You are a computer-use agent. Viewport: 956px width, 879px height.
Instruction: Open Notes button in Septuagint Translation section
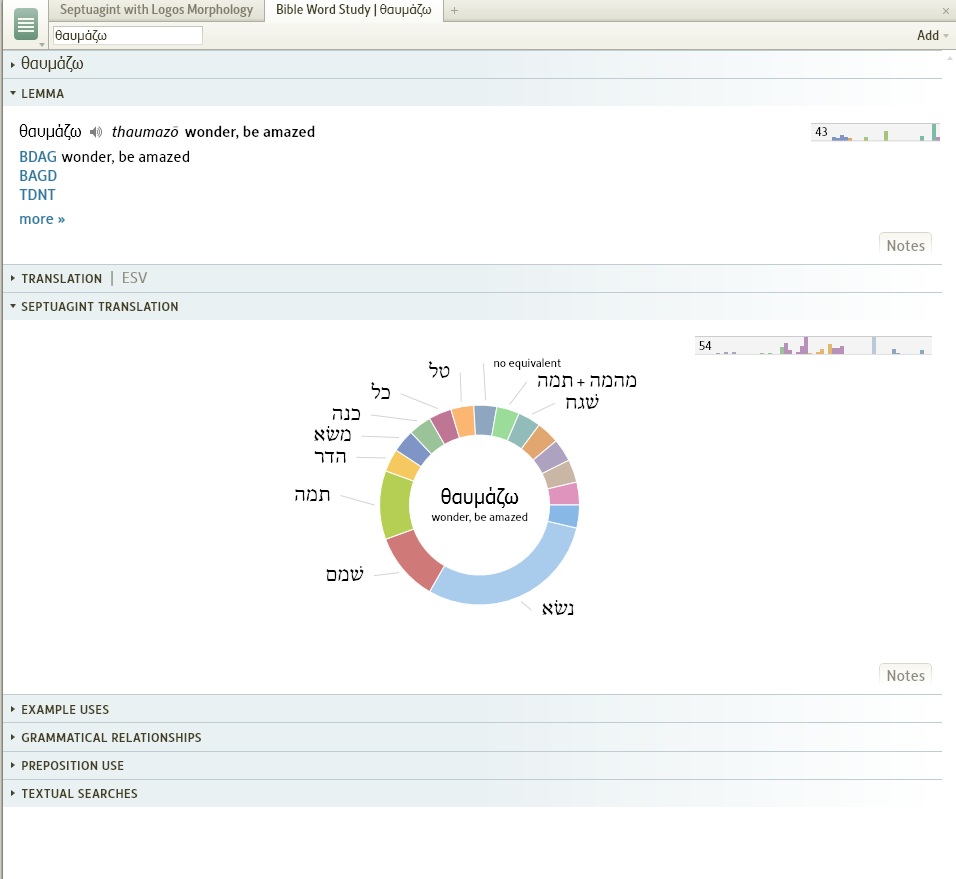905,675
